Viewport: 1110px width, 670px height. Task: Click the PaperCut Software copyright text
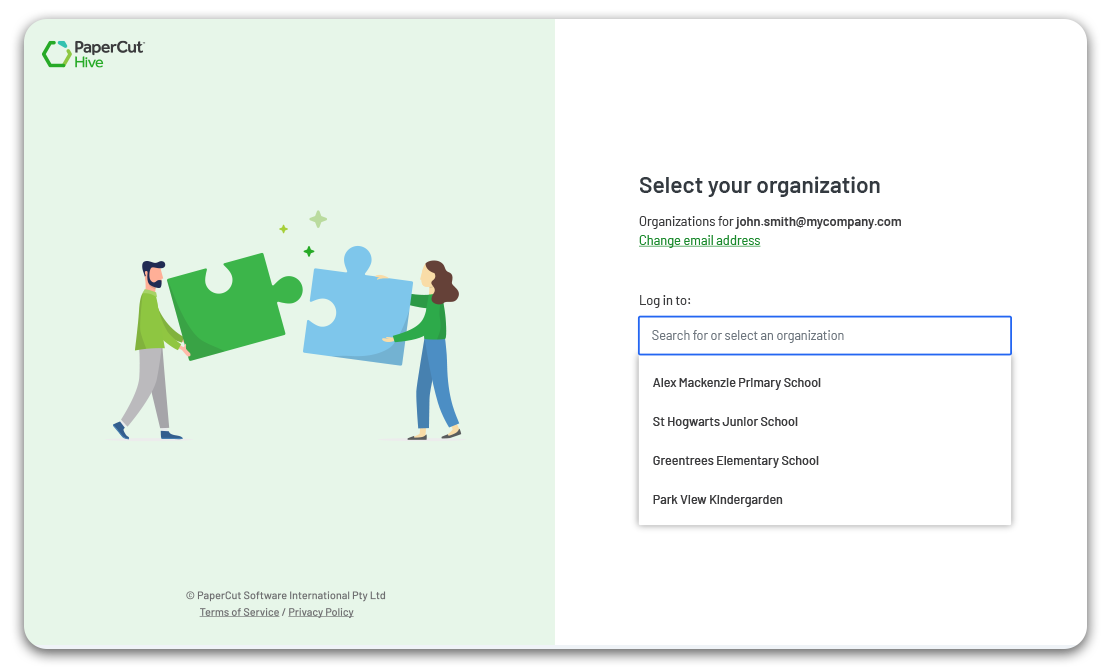click(x=285, y=595)
